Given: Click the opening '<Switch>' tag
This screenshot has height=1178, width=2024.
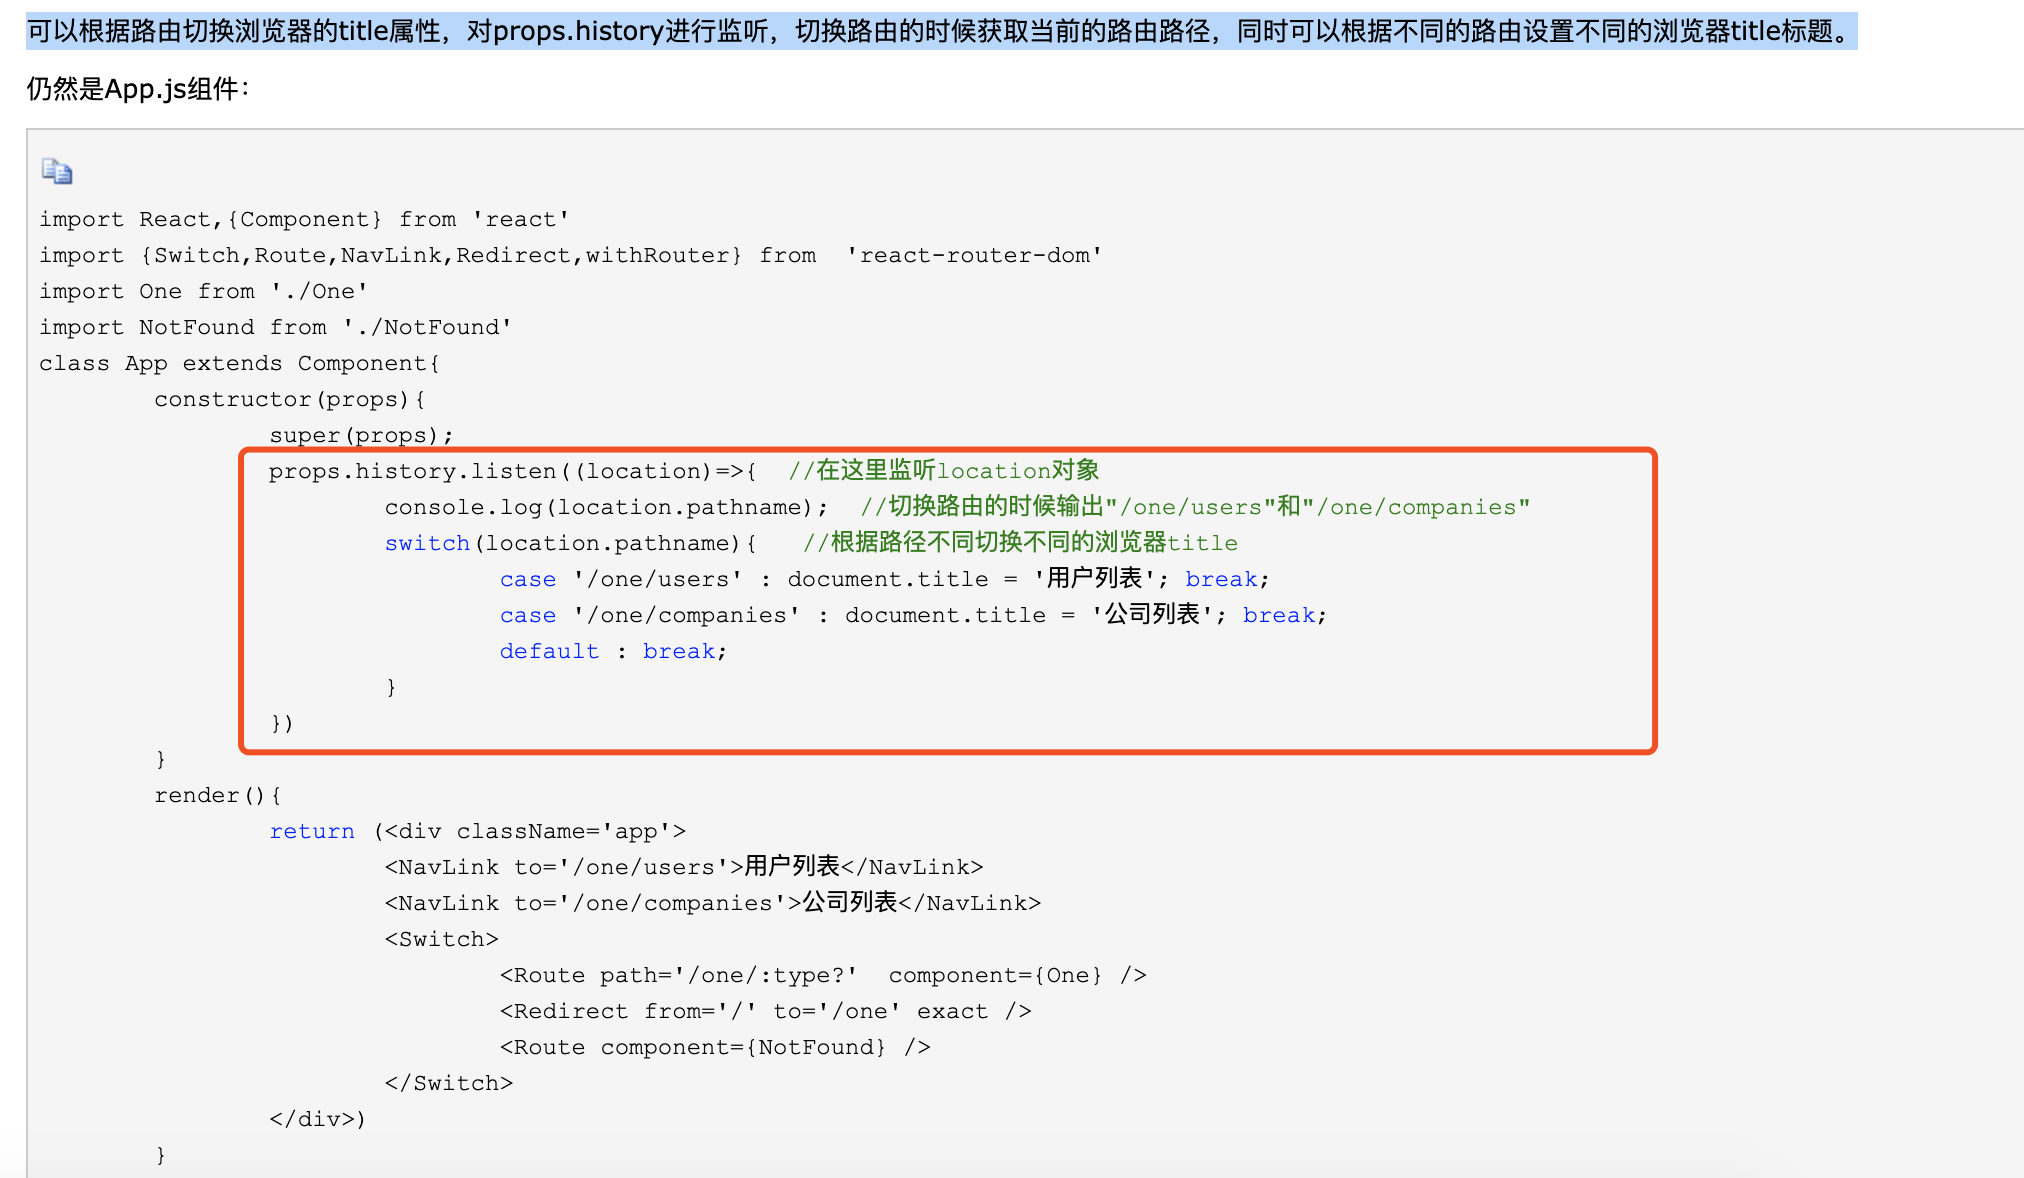Looking at the screenshot, I should click(441, 939).
